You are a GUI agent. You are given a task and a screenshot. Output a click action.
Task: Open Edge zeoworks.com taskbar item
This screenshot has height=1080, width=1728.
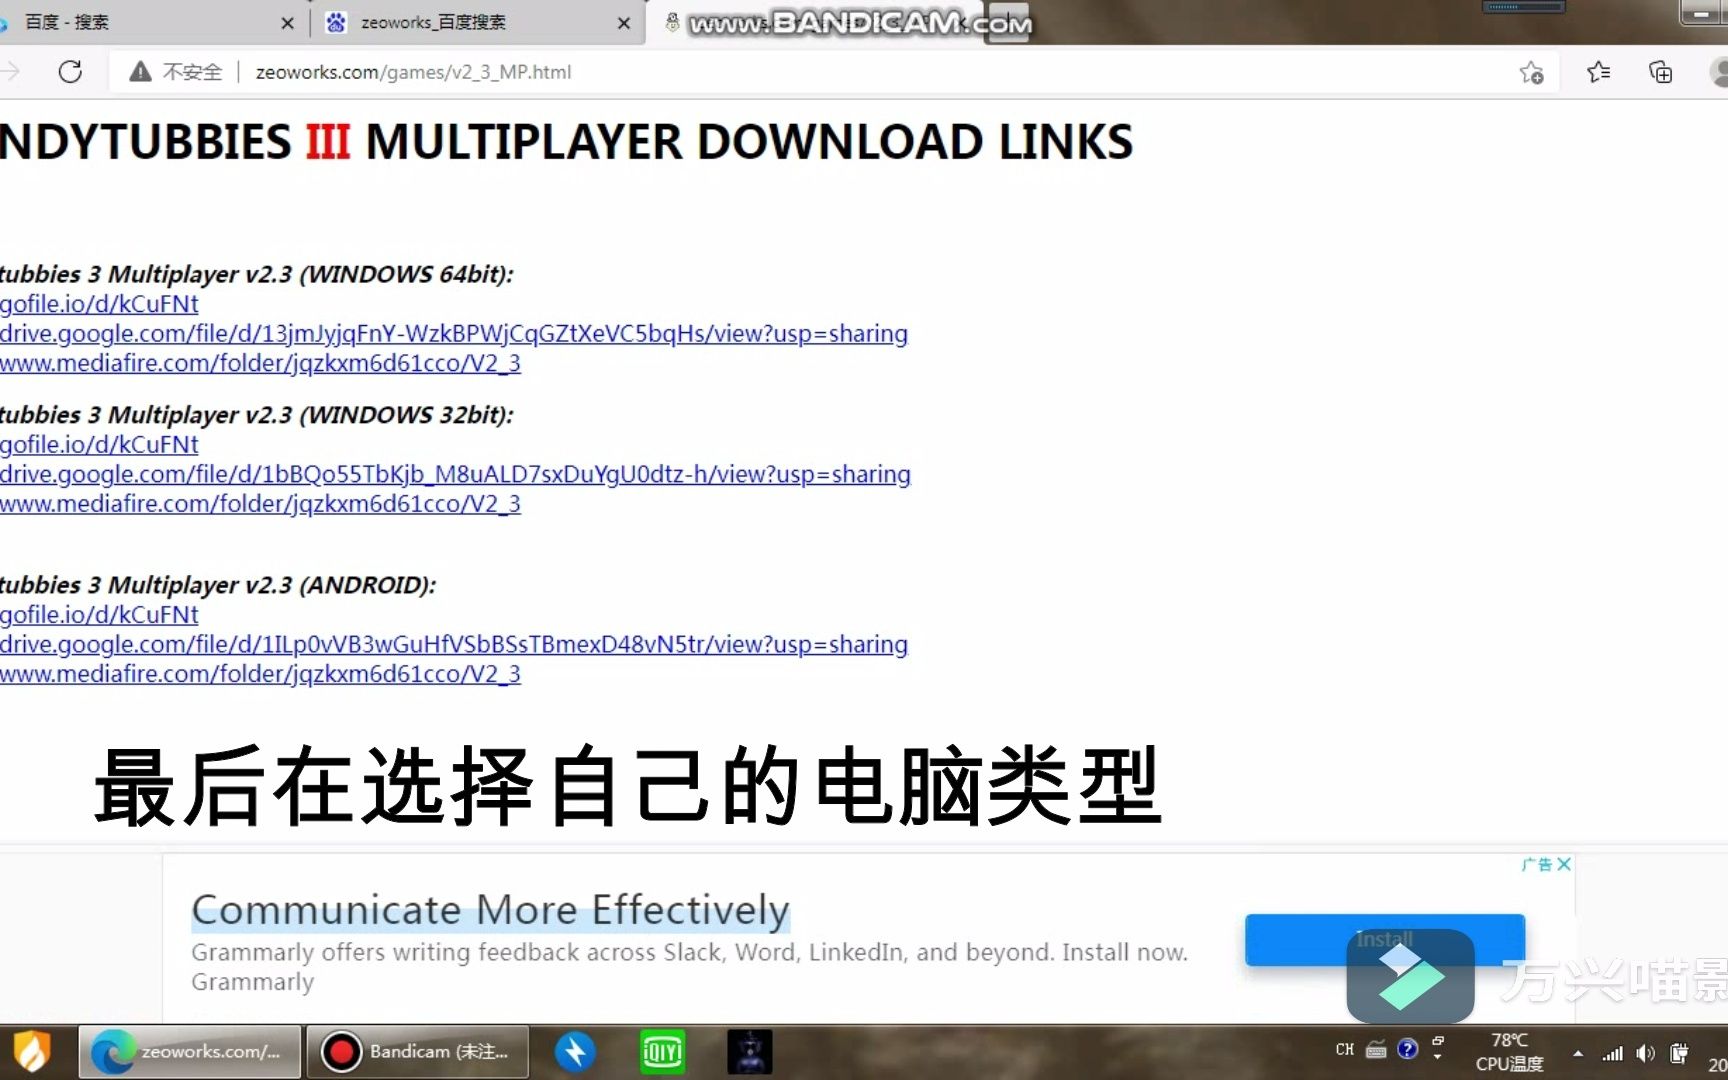click(x=189, y=1052)
